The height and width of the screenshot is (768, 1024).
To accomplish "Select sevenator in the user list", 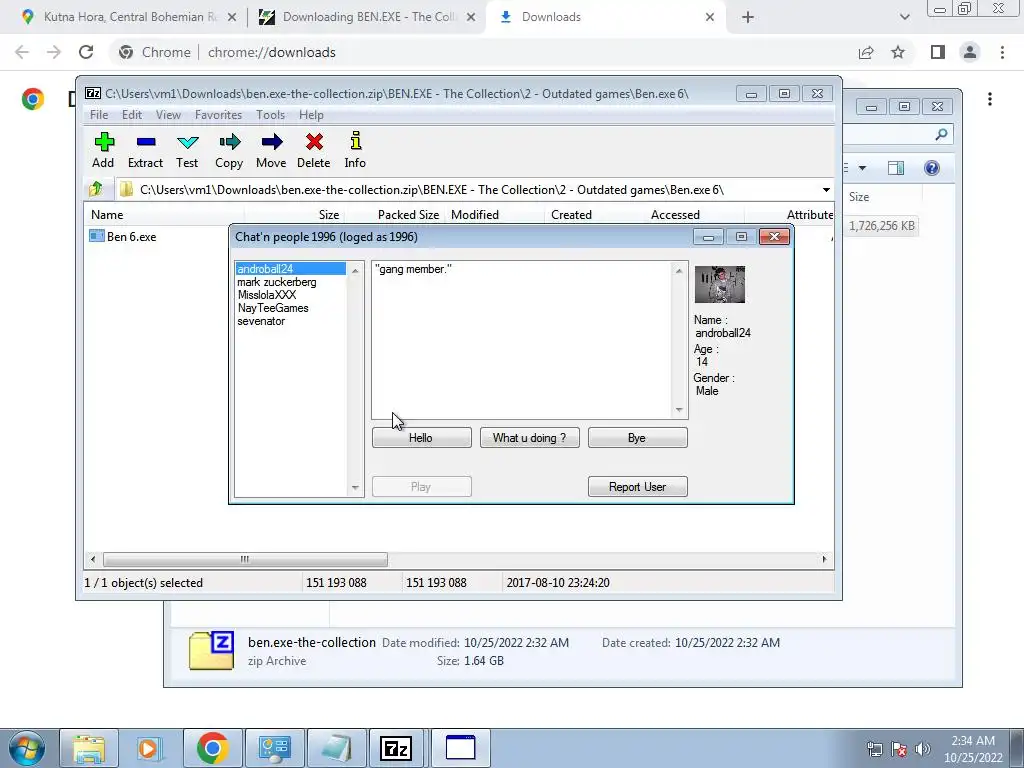I will pyautogui.click(x=261, y=321).
